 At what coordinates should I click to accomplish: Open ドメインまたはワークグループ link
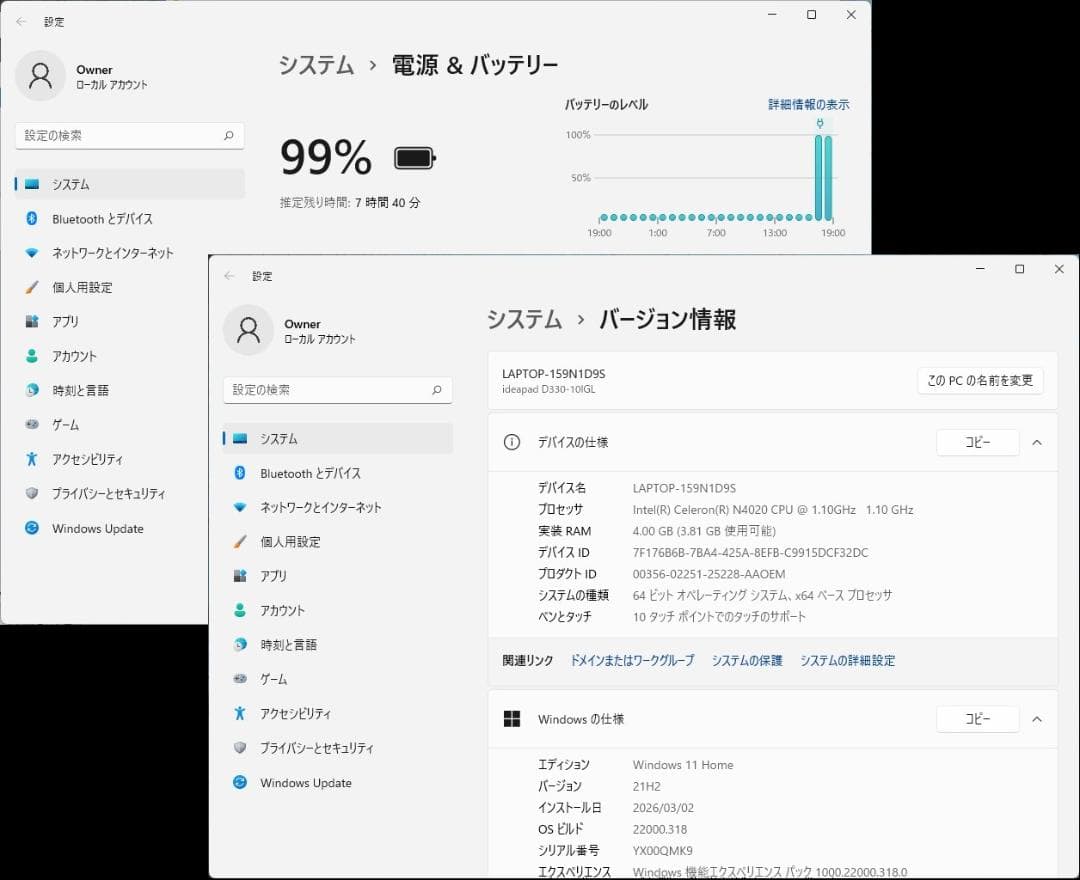(632, 660)
